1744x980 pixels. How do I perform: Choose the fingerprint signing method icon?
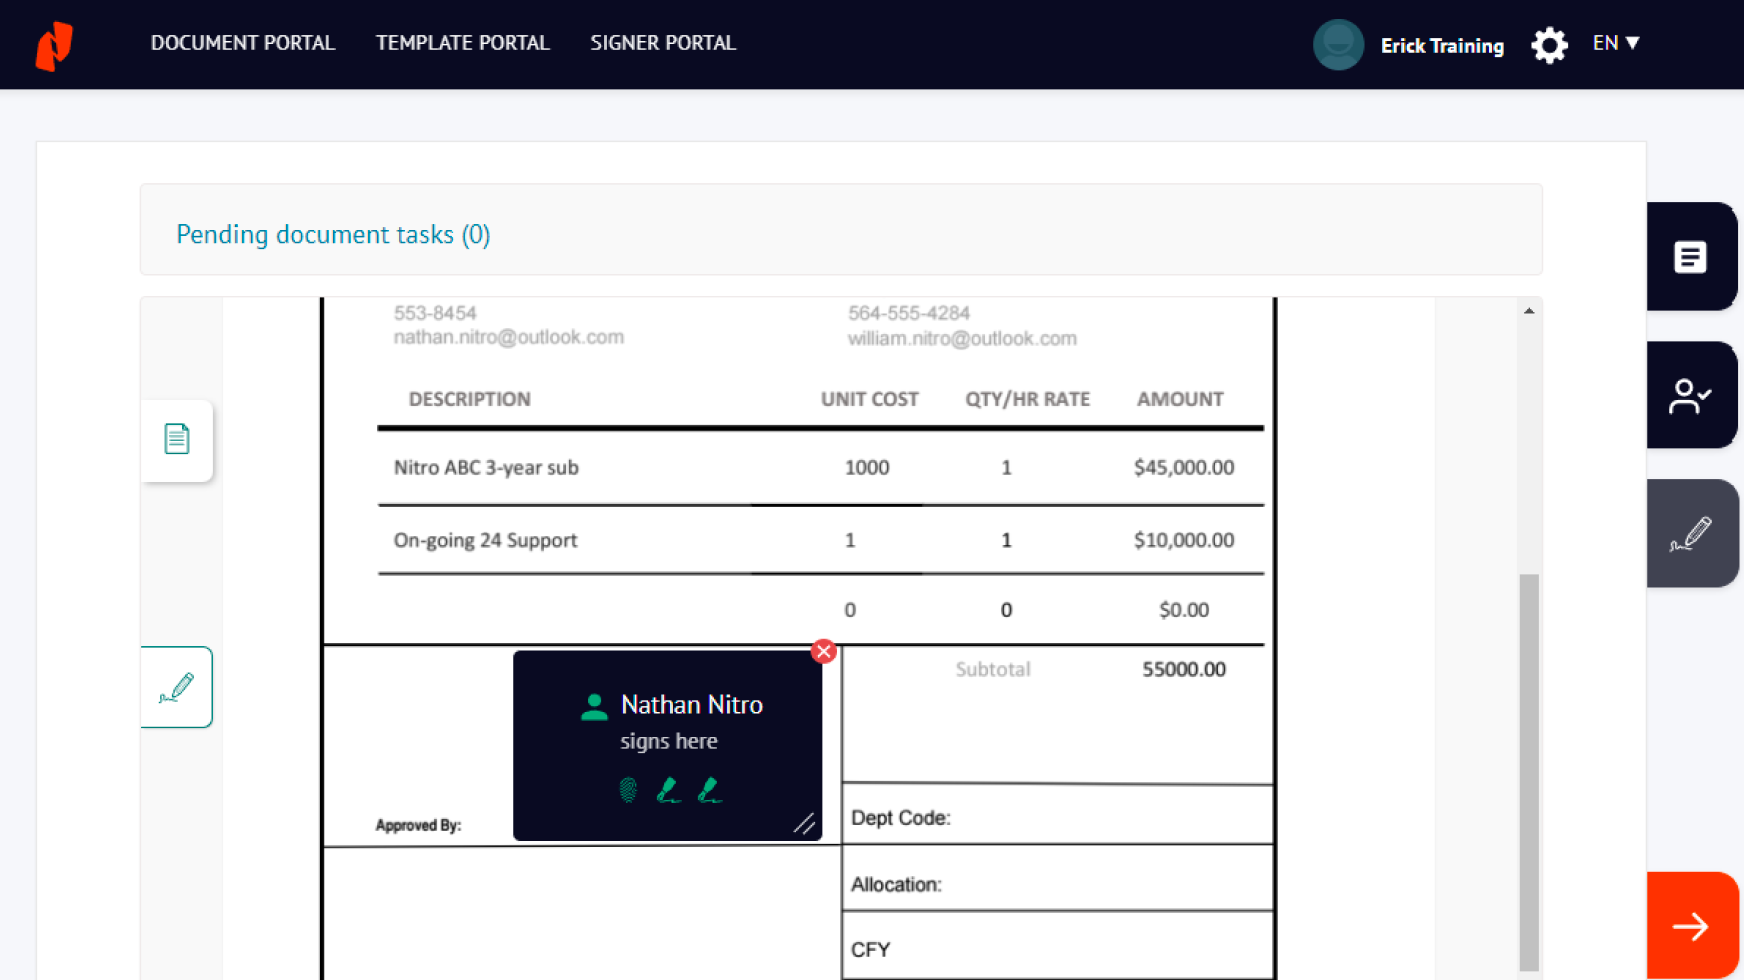coord(628,790)
